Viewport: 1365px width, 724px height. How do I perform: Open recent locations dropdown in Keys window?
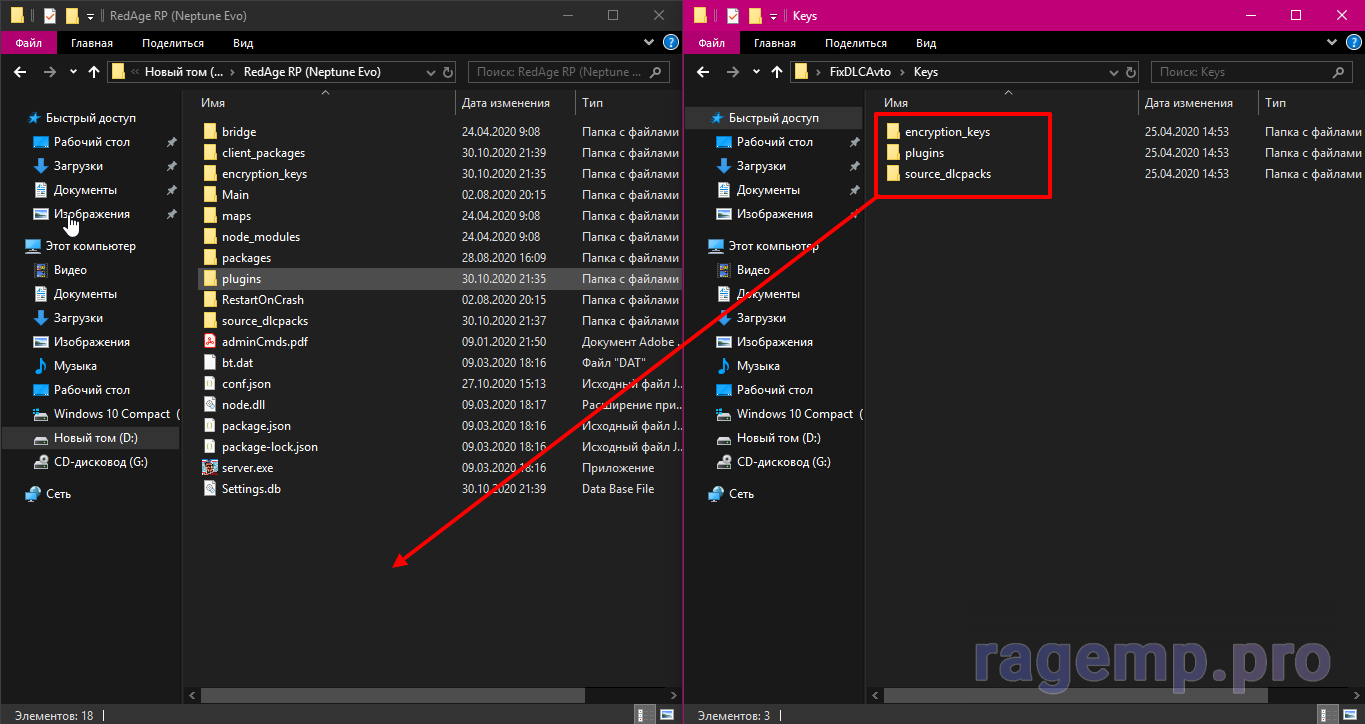pos(756,72)
